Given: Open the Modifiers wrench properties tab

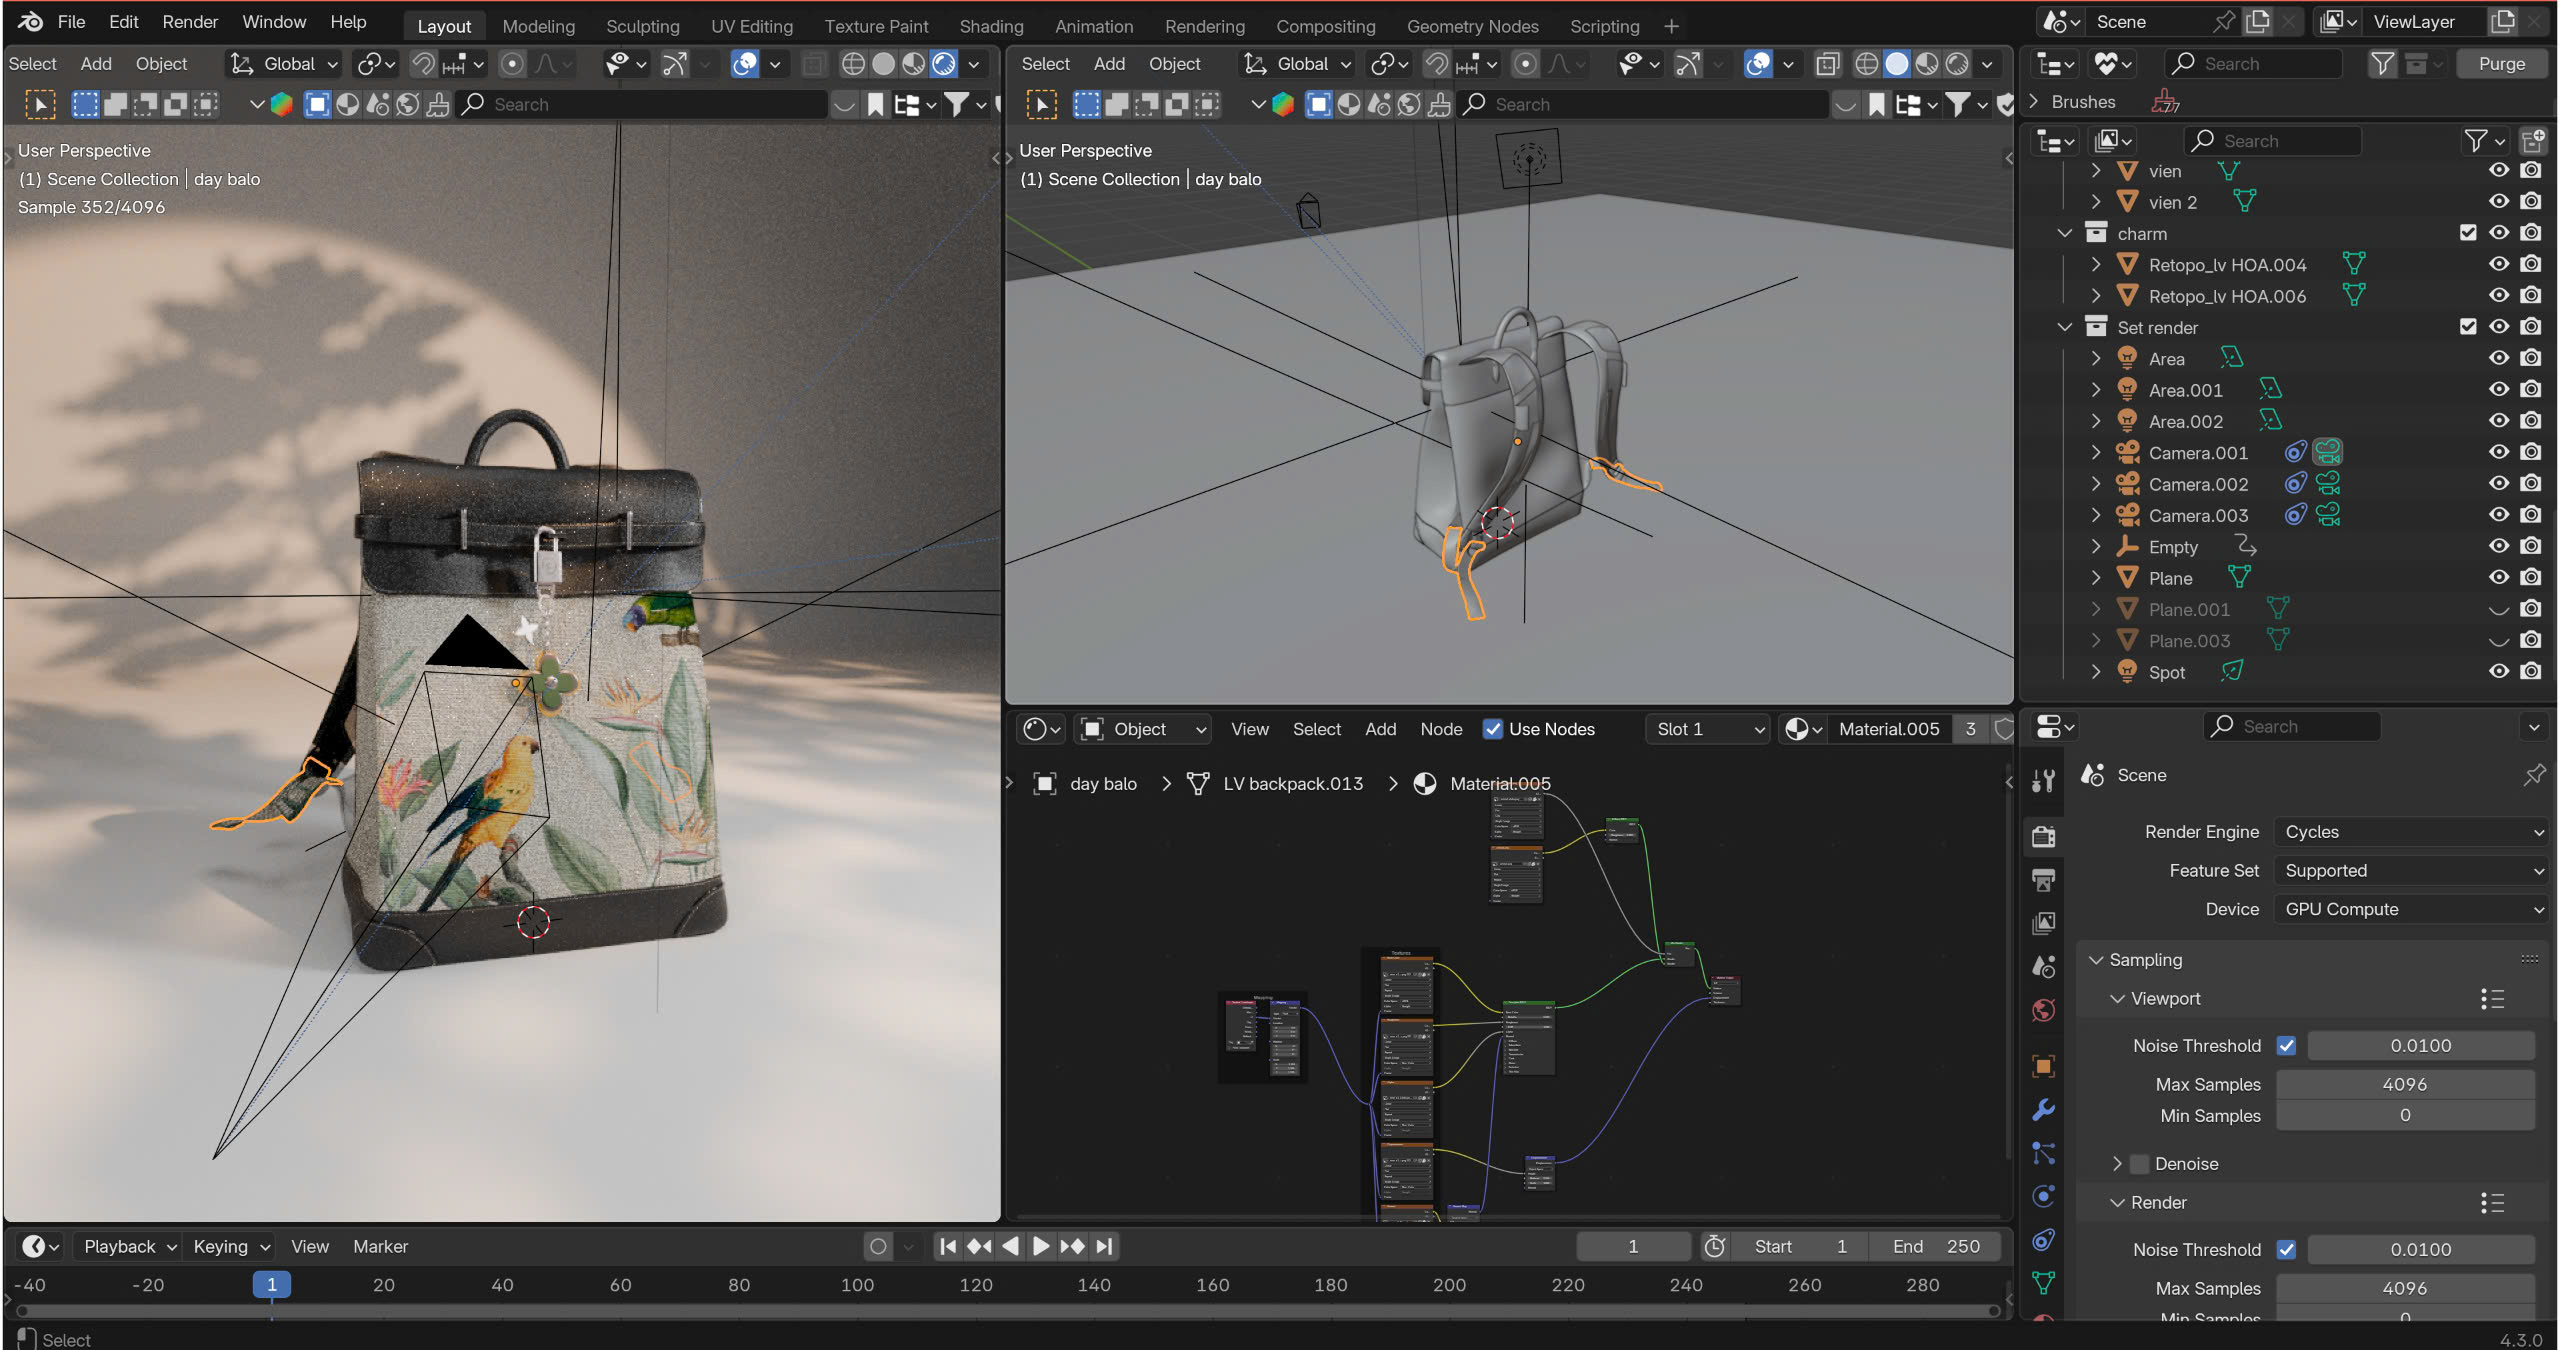Looking at the screenshot, I should (2044, 1109).
